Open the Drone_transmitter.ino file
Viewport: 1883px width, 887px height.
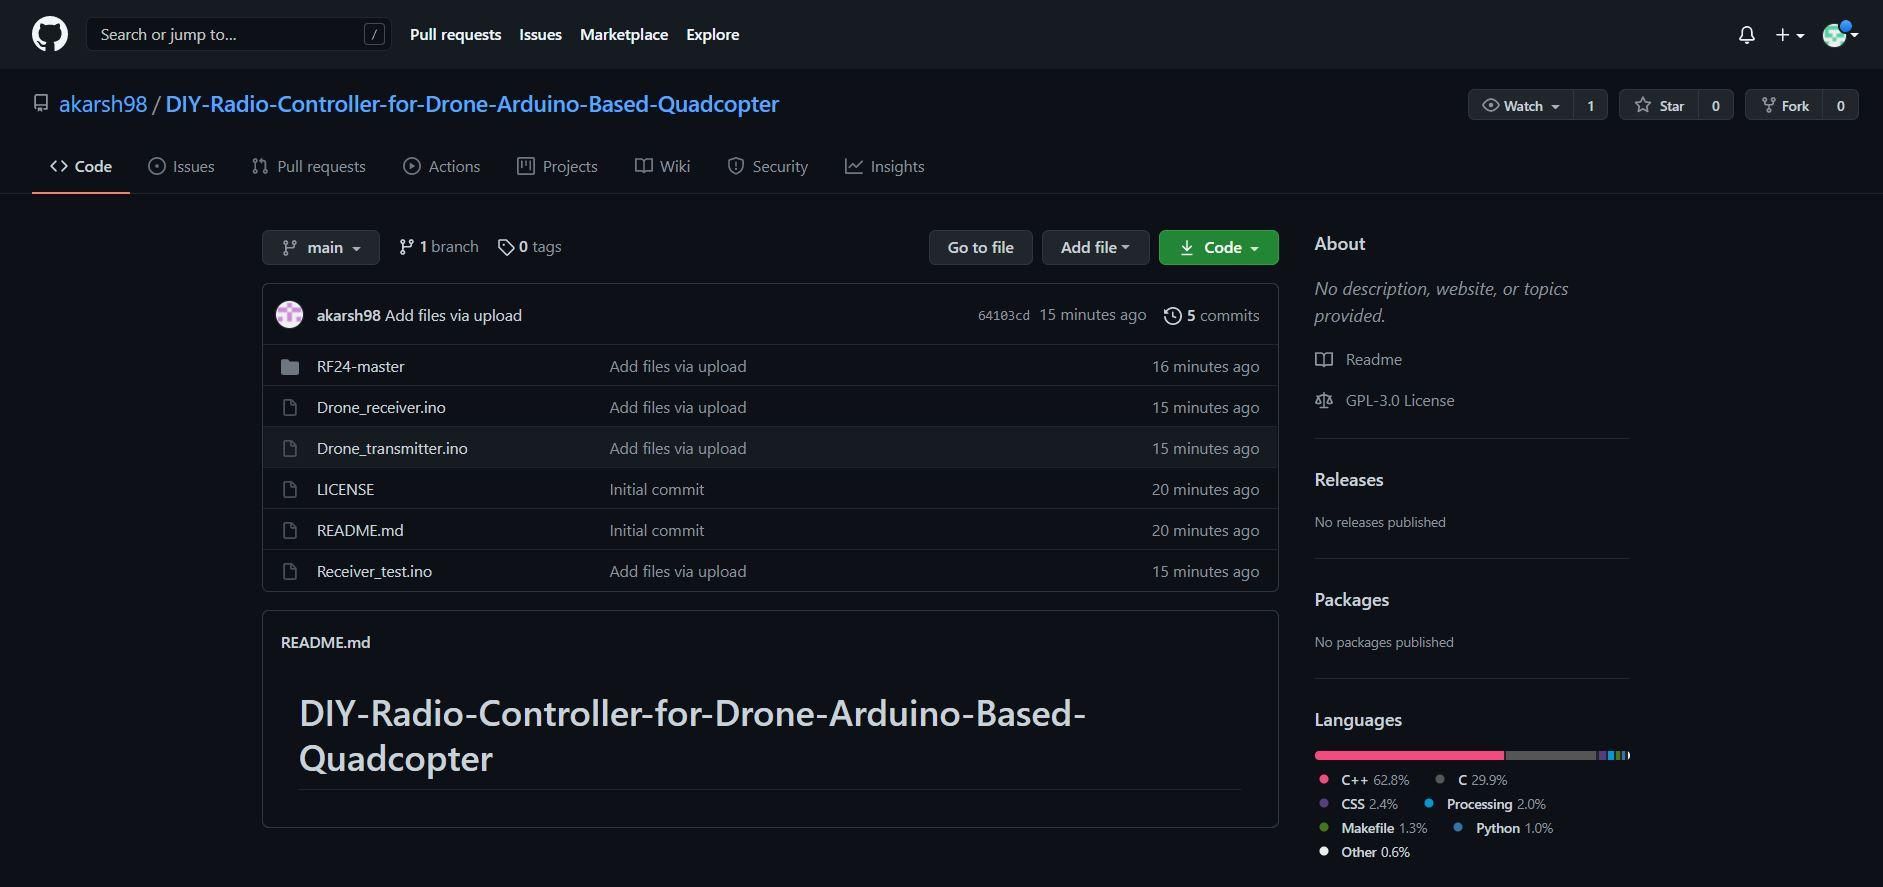click(x=392, y=449)
